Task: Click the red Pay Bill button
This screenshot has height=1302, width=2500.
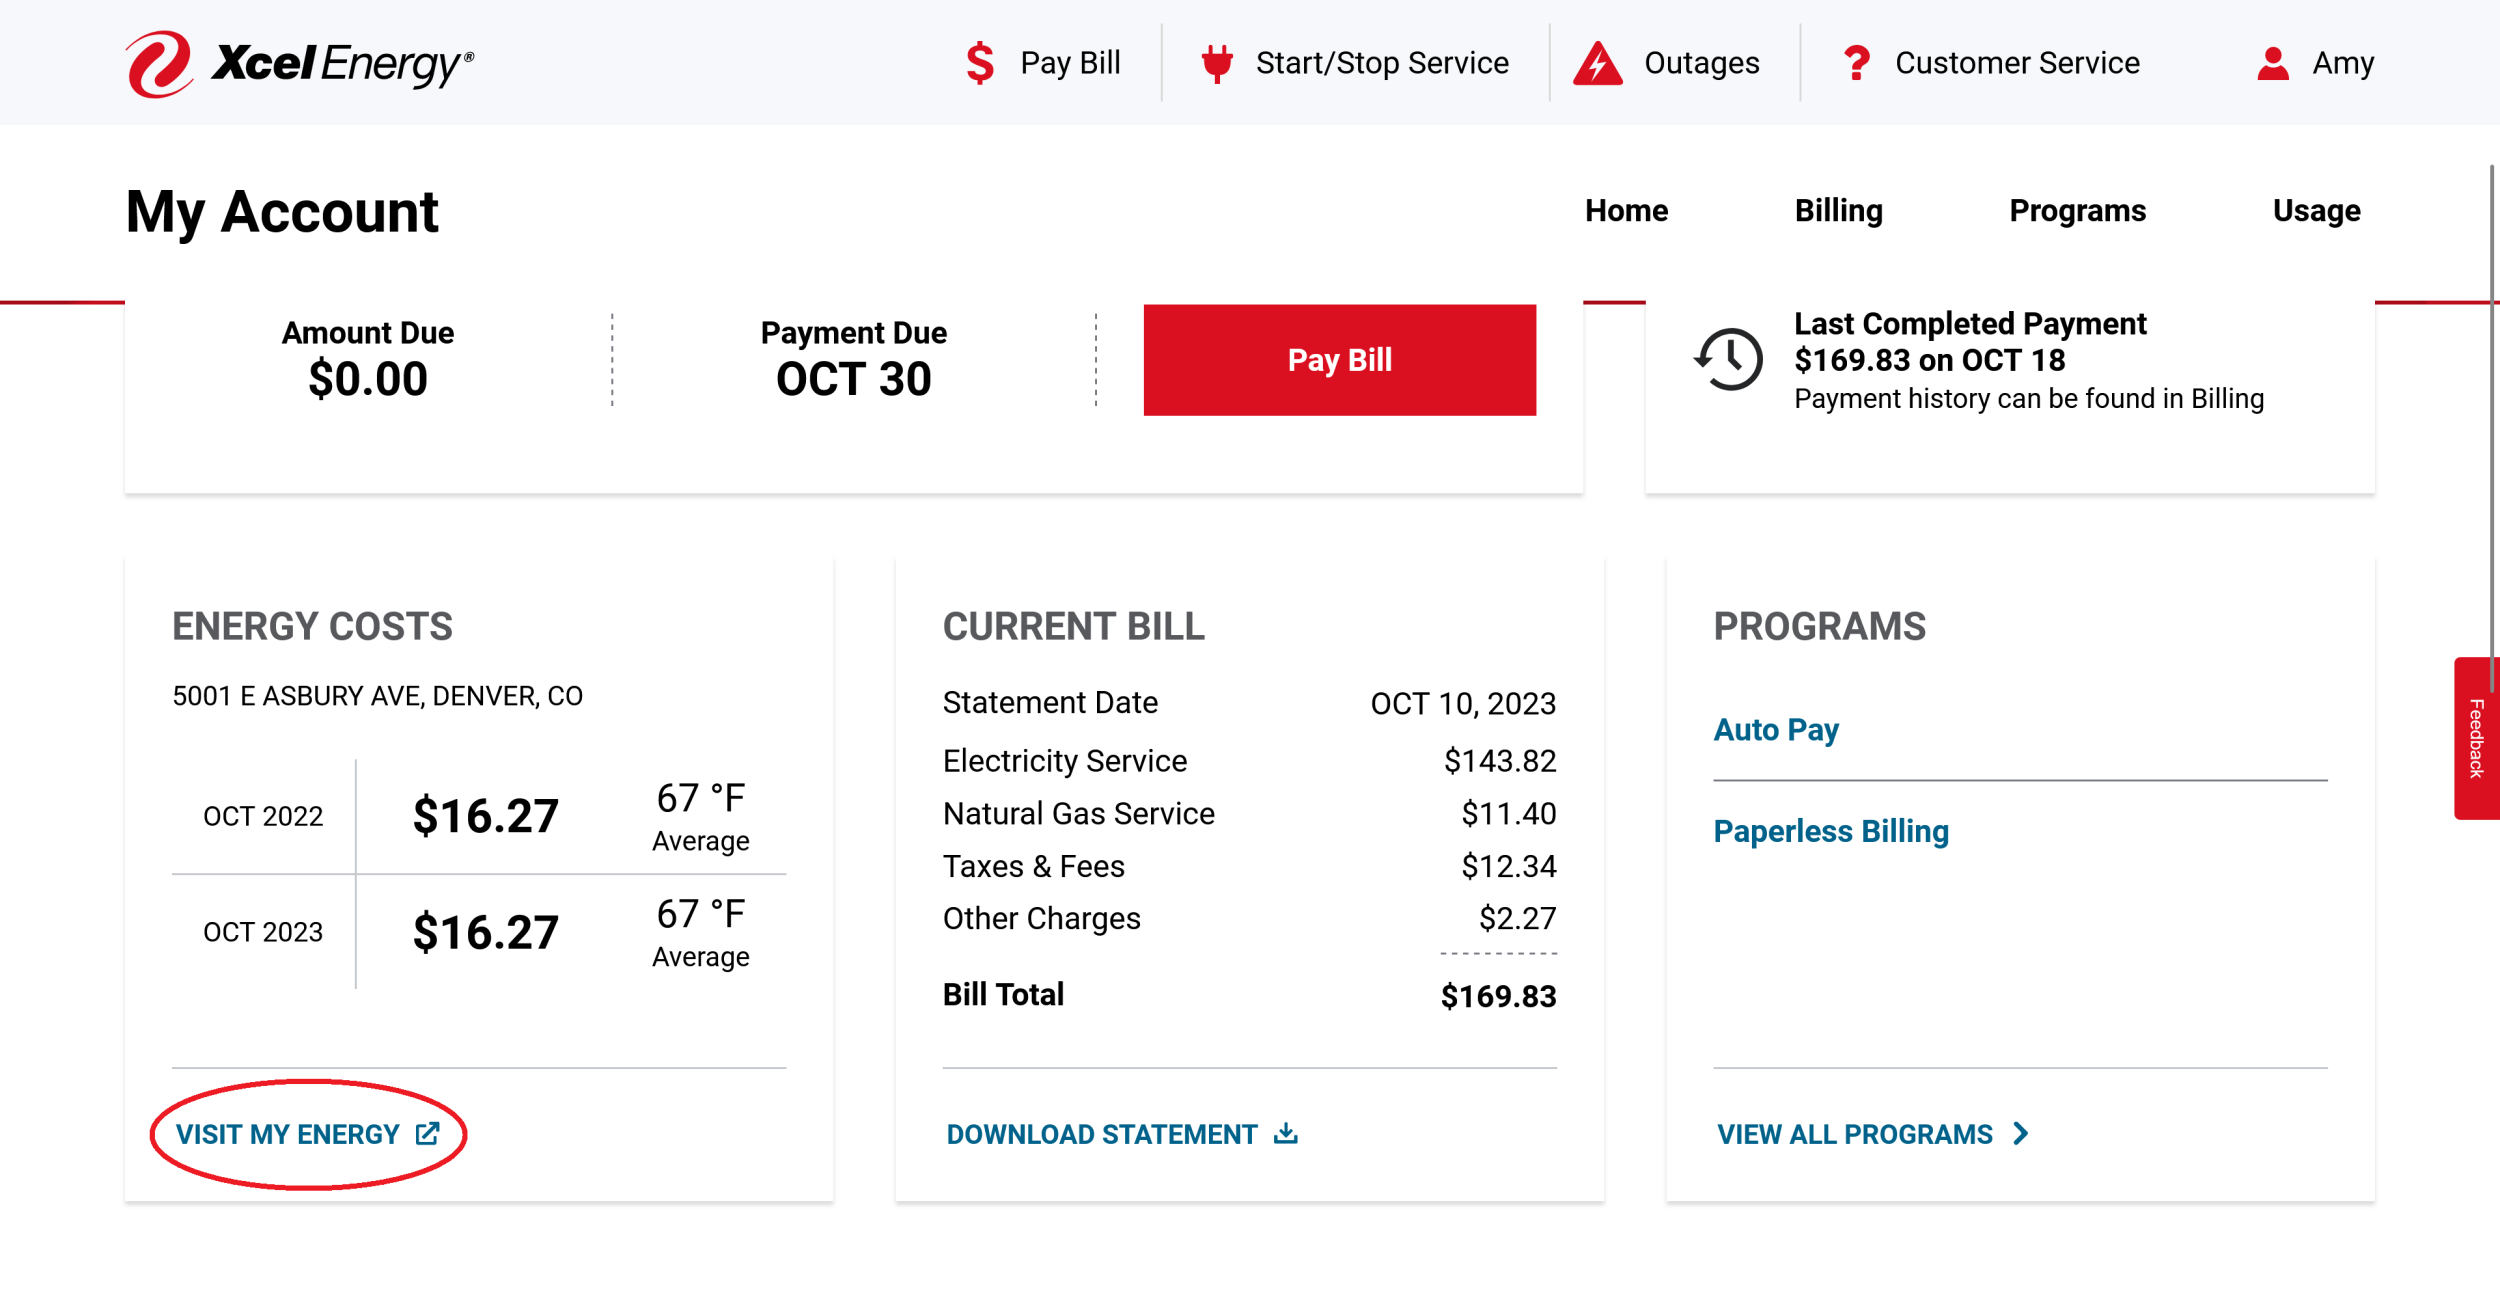Action: (1339, 360)
